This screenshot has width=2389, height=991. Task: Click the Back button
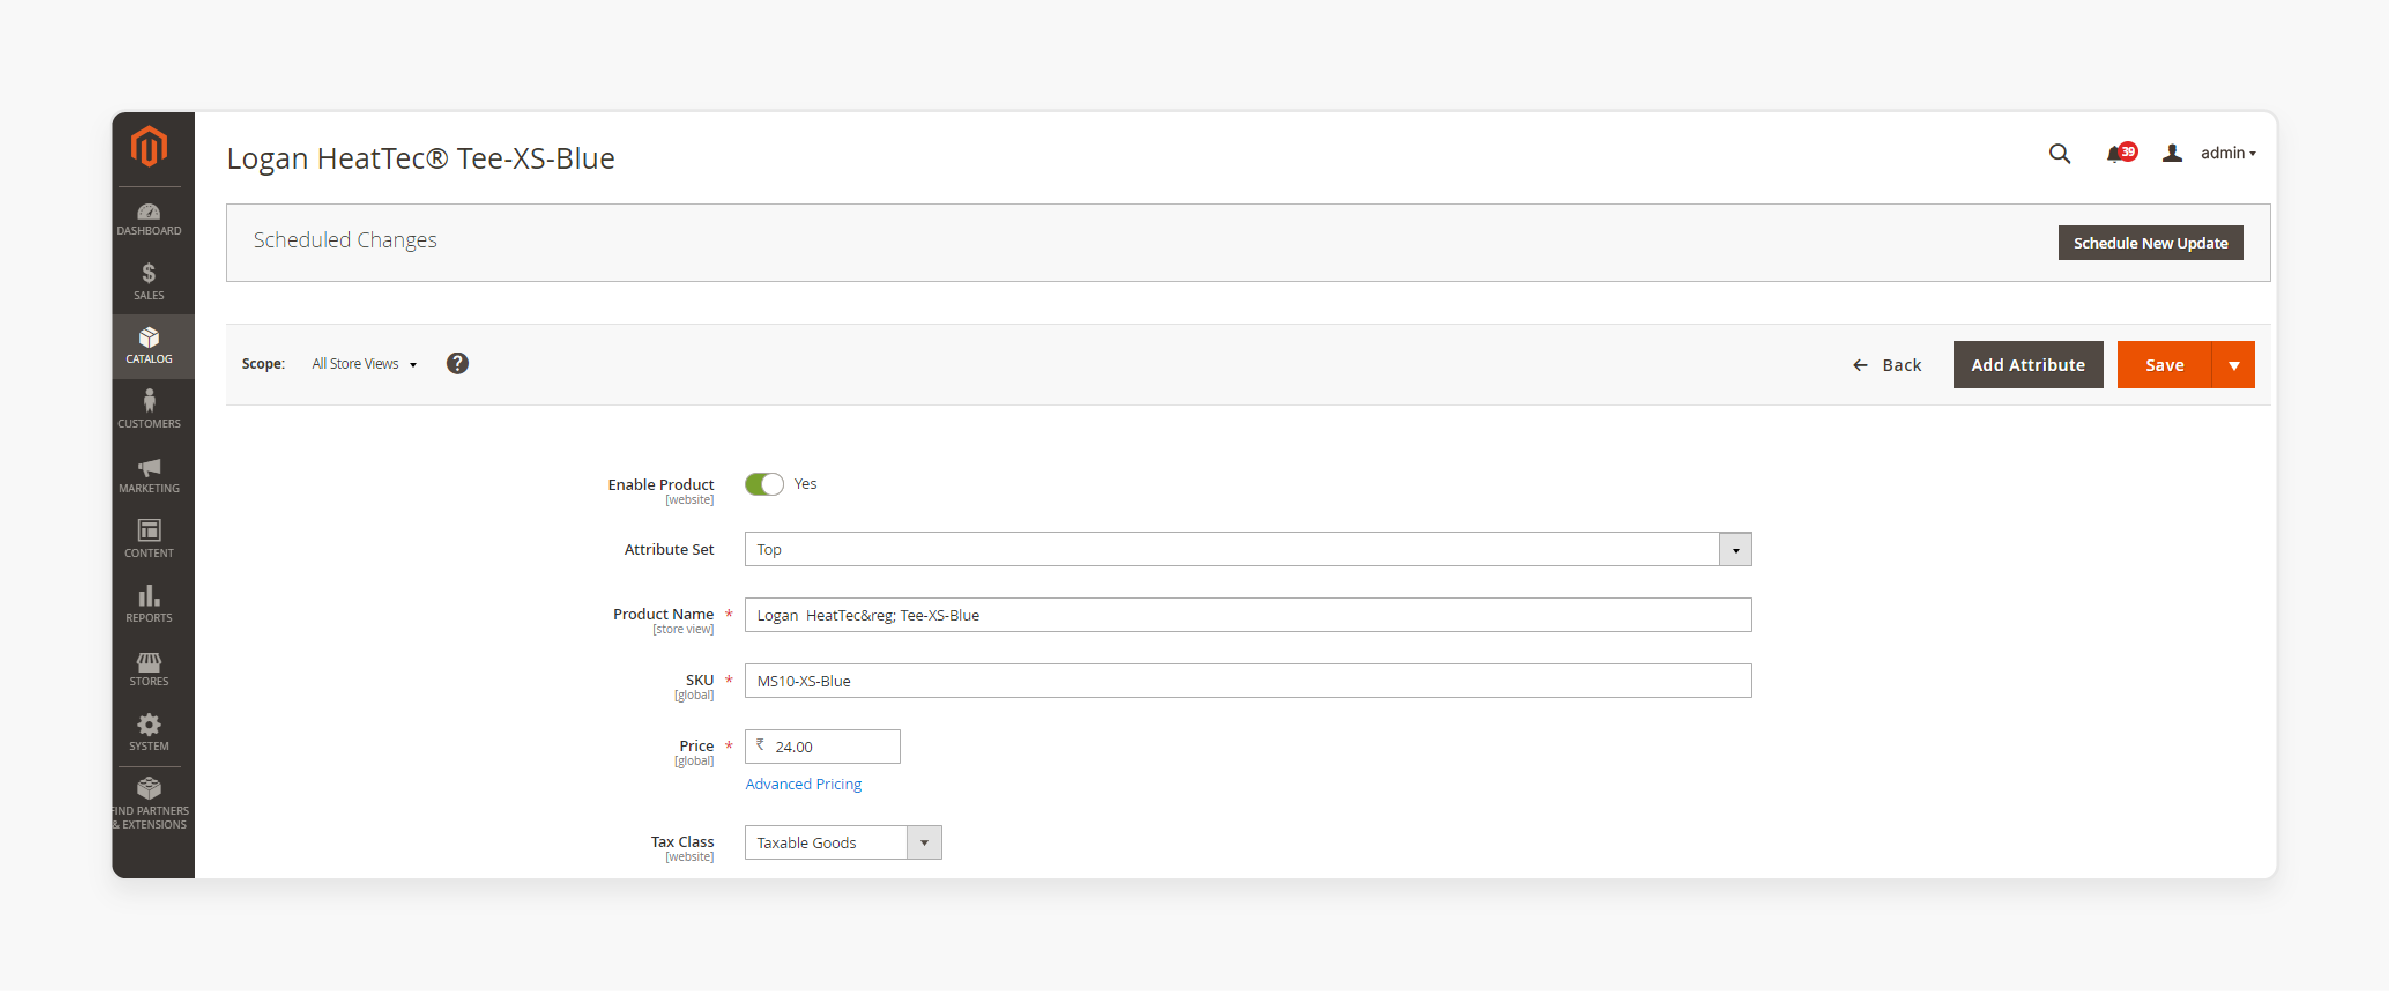(x=1888, y=365)
